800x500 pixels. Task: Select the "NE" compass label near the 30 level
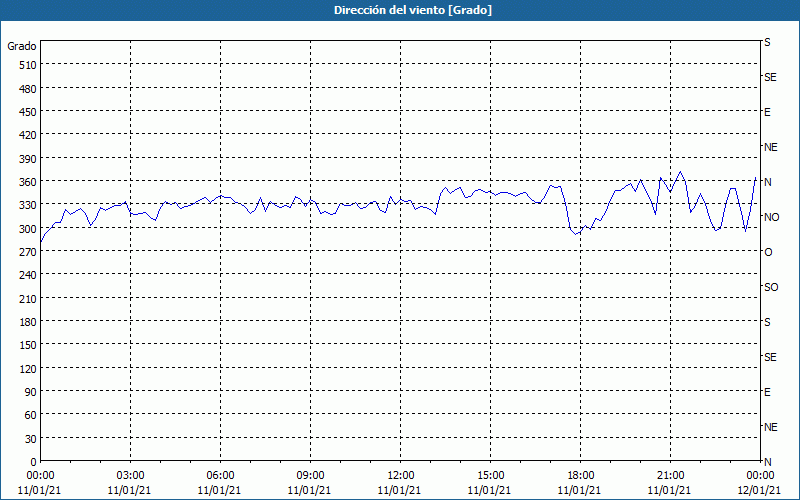[771, 427]
